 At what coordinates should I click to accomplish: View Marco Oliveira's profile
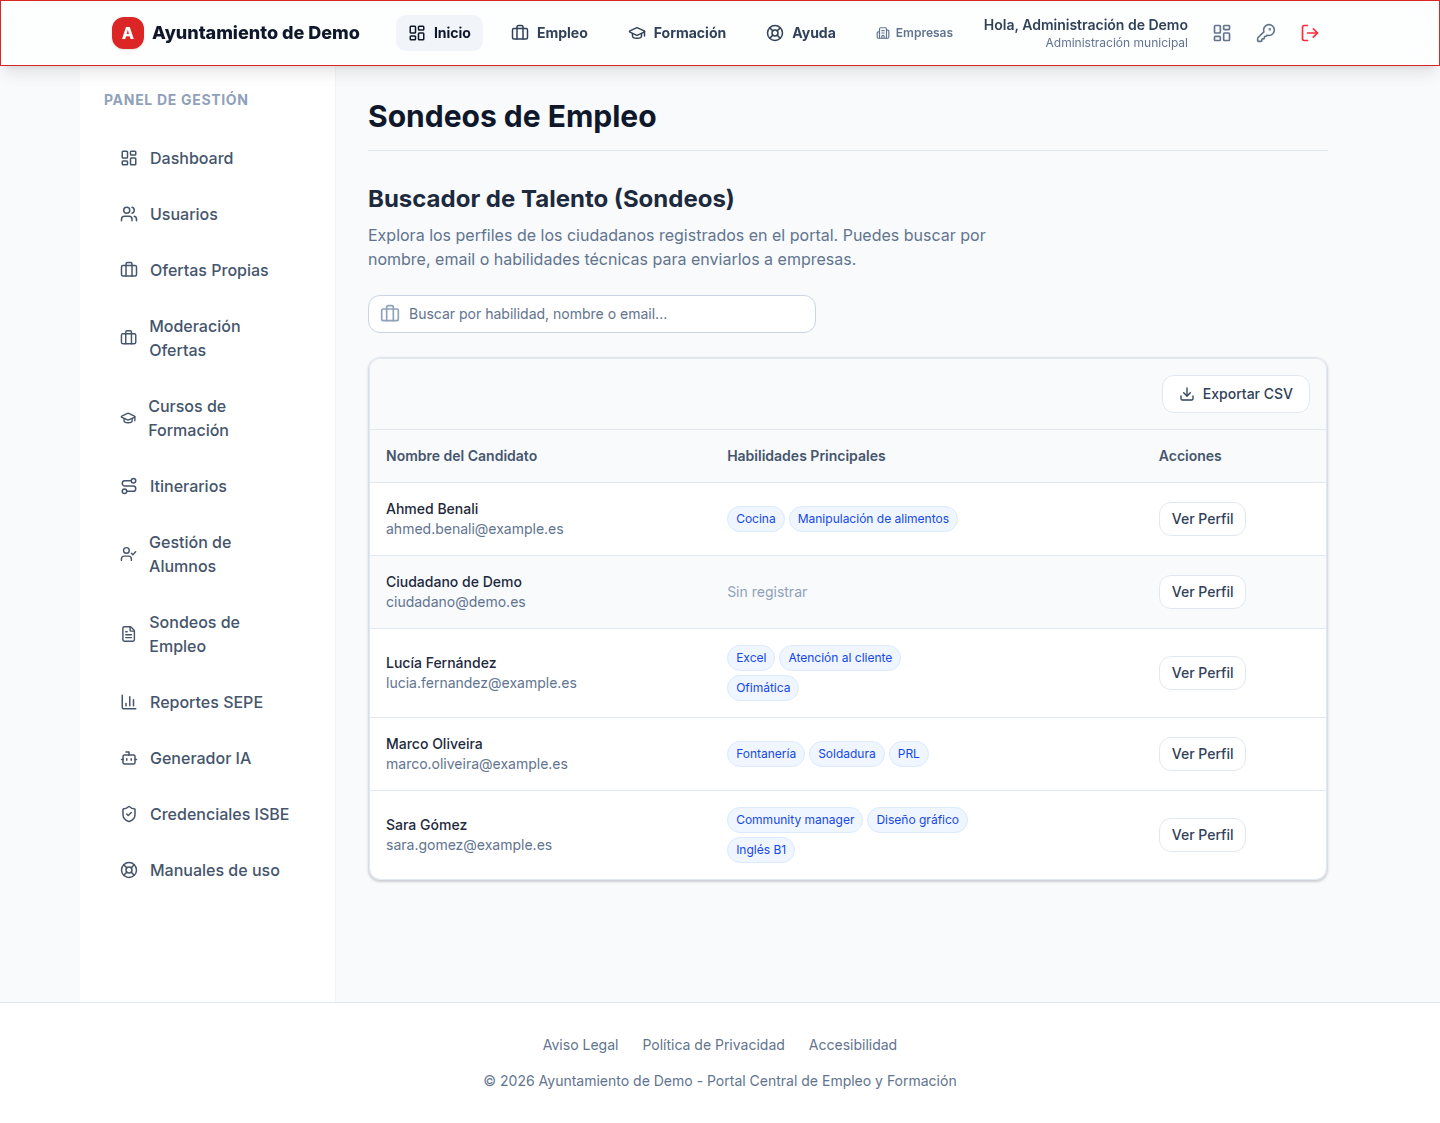pos(1202,754)
